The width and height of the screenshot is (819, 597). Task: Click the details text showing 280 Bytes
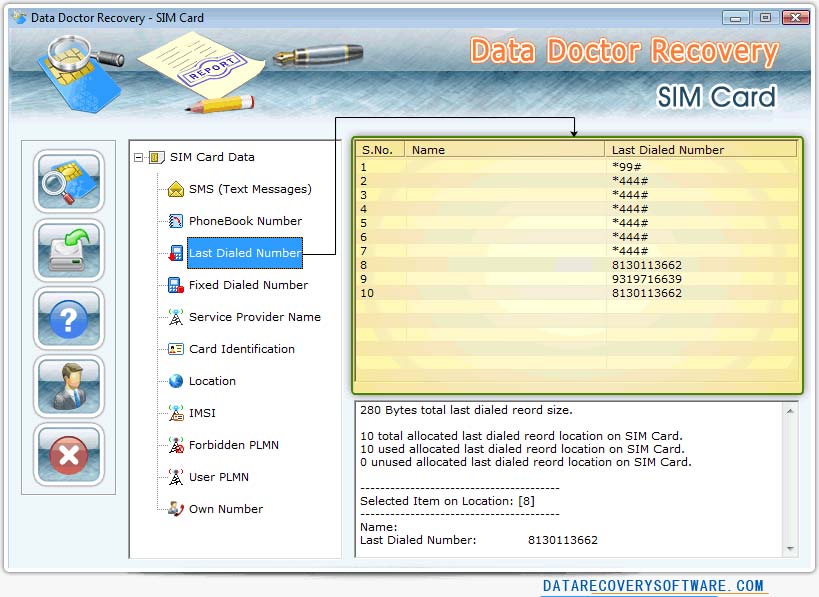point(466,410)
